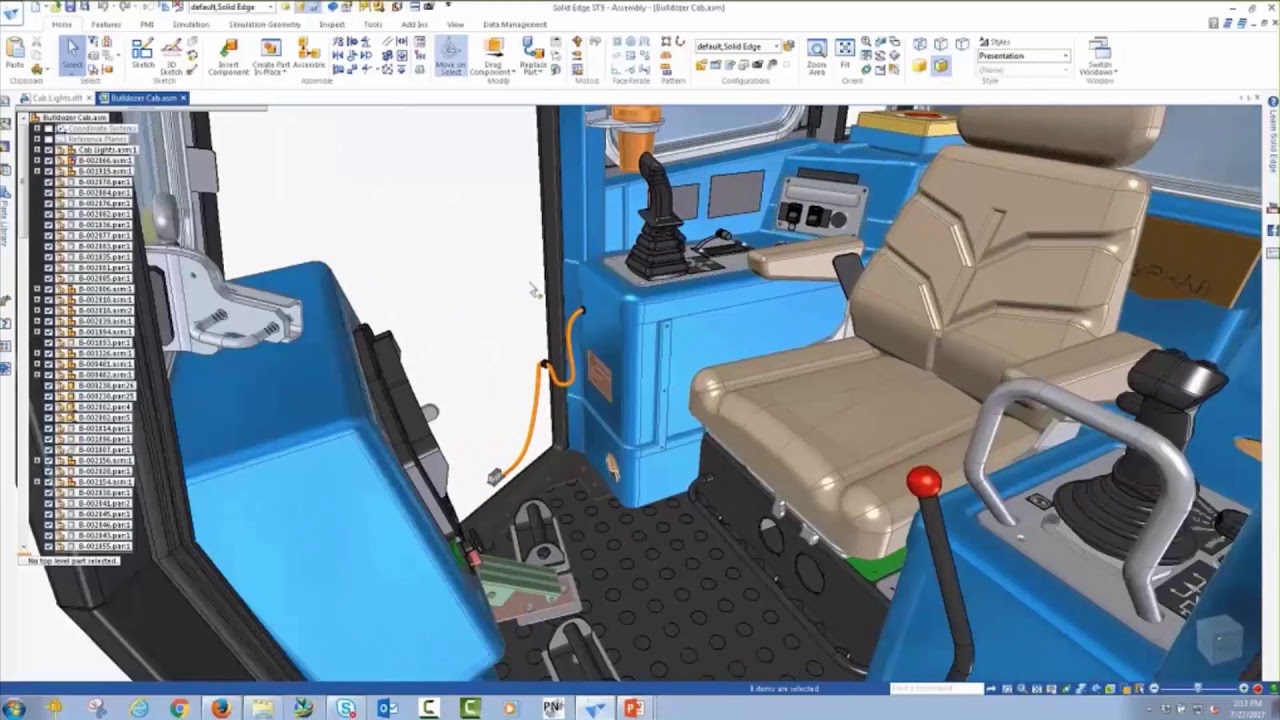Click the Windows Start button
This screenshot has height=720, width=1280.
click(x=14, y=708)
